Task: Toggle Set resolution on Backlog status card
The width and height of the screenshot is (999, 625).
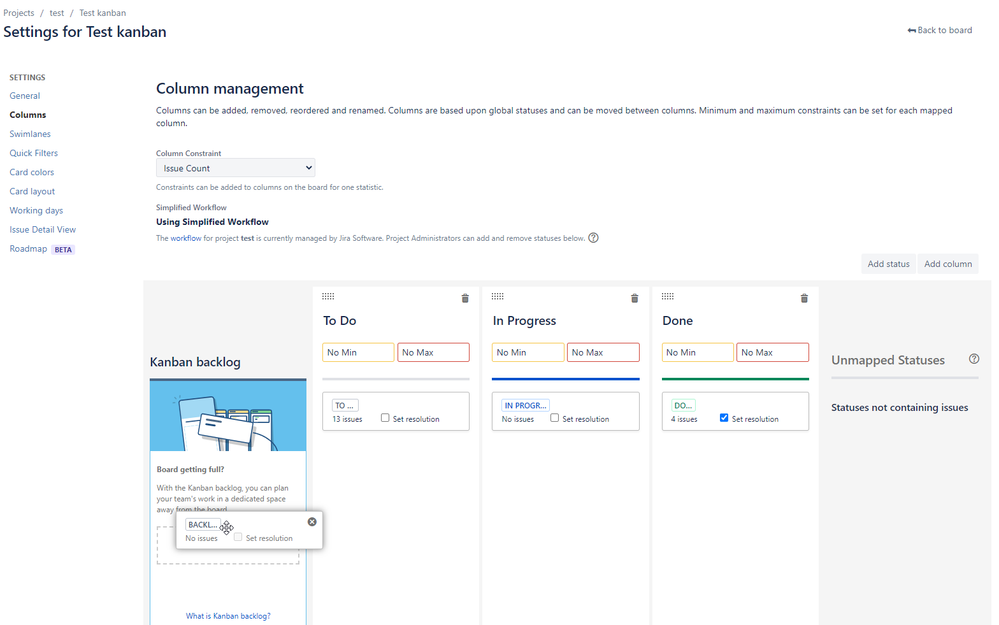Action: pyautogui.click(x=238, y=537)
